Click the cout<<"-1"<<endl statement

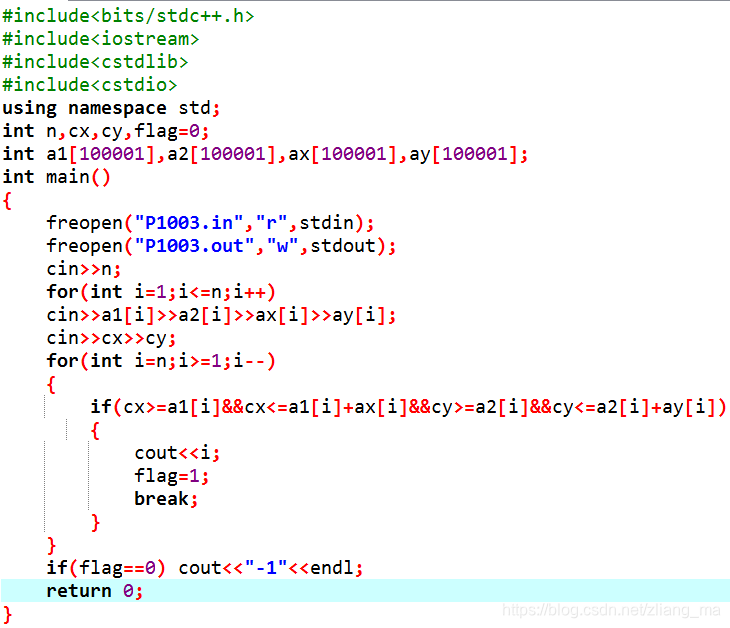(x=270, y=568)
